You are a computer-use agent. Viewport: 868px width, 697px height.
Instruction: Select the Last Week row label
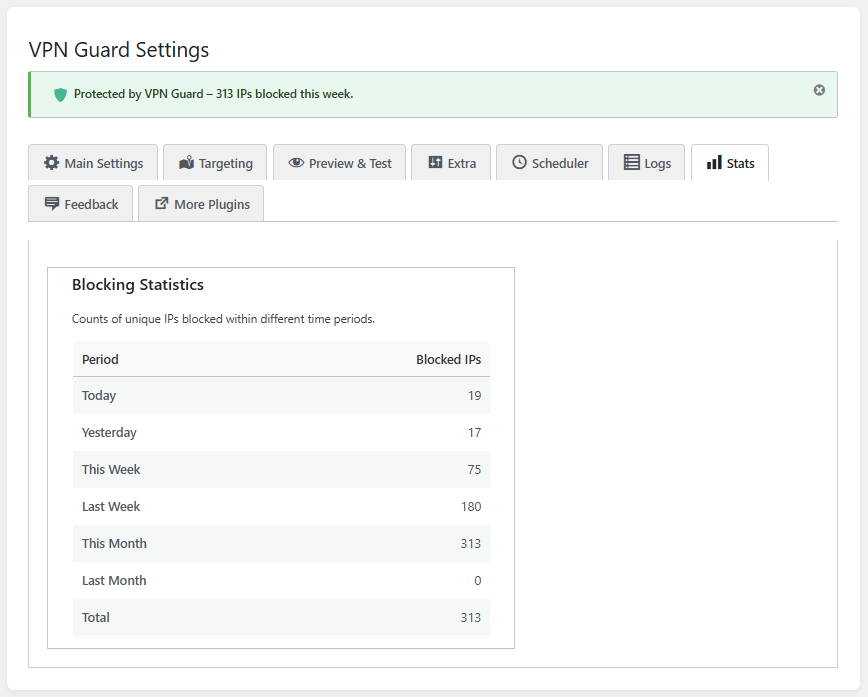[111, 507]
